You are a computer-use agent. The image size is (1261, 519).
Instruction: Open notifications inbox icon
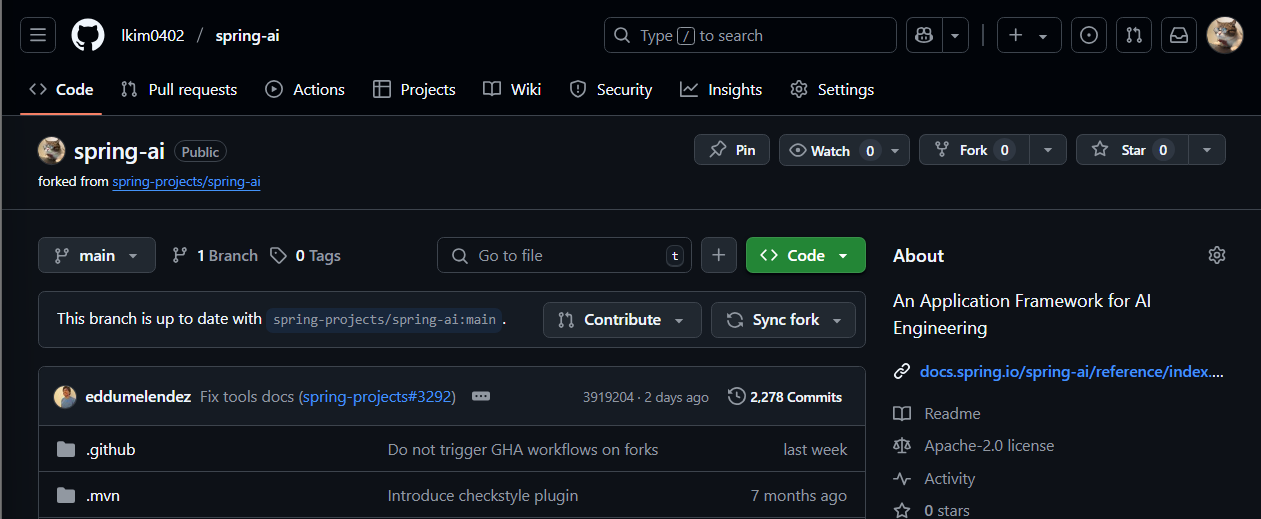1179,35
